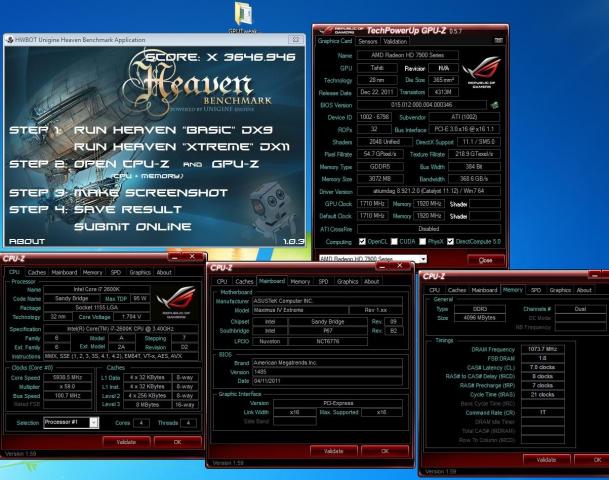Click CAS# Latency value 7.0 clocks
Image resolution: width=609 pixels, height=480 pixels.
[542, 367]
